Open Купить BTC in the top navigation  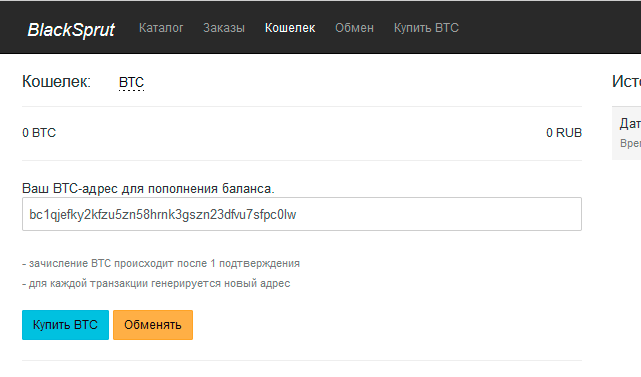(426, 28)
